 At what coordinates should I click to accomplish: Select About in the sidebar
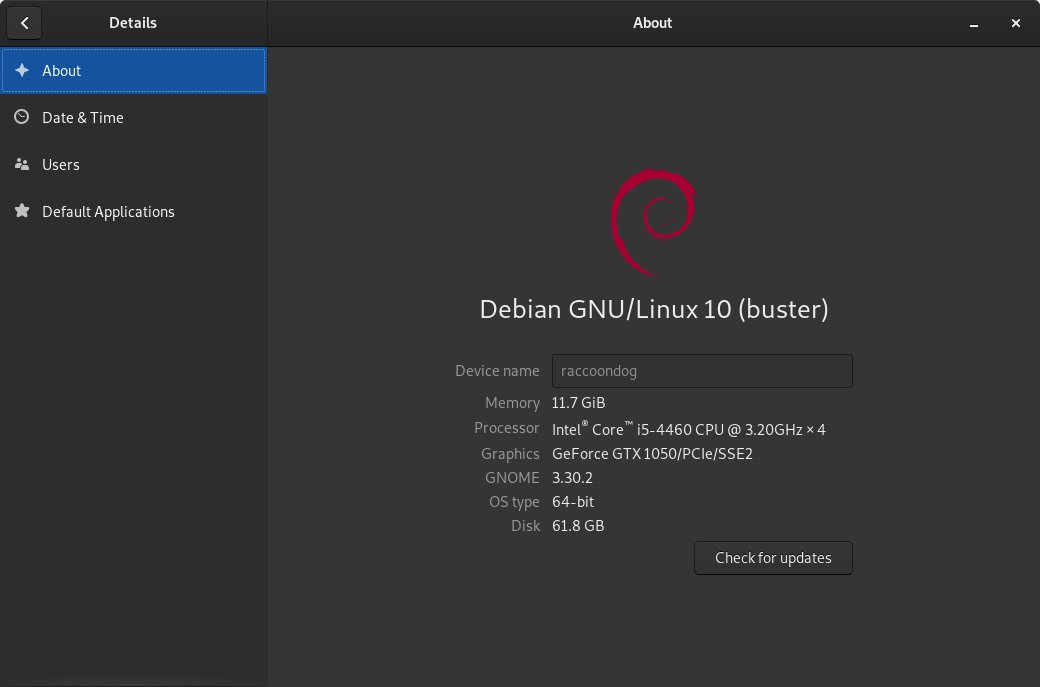tap(62, 70)
